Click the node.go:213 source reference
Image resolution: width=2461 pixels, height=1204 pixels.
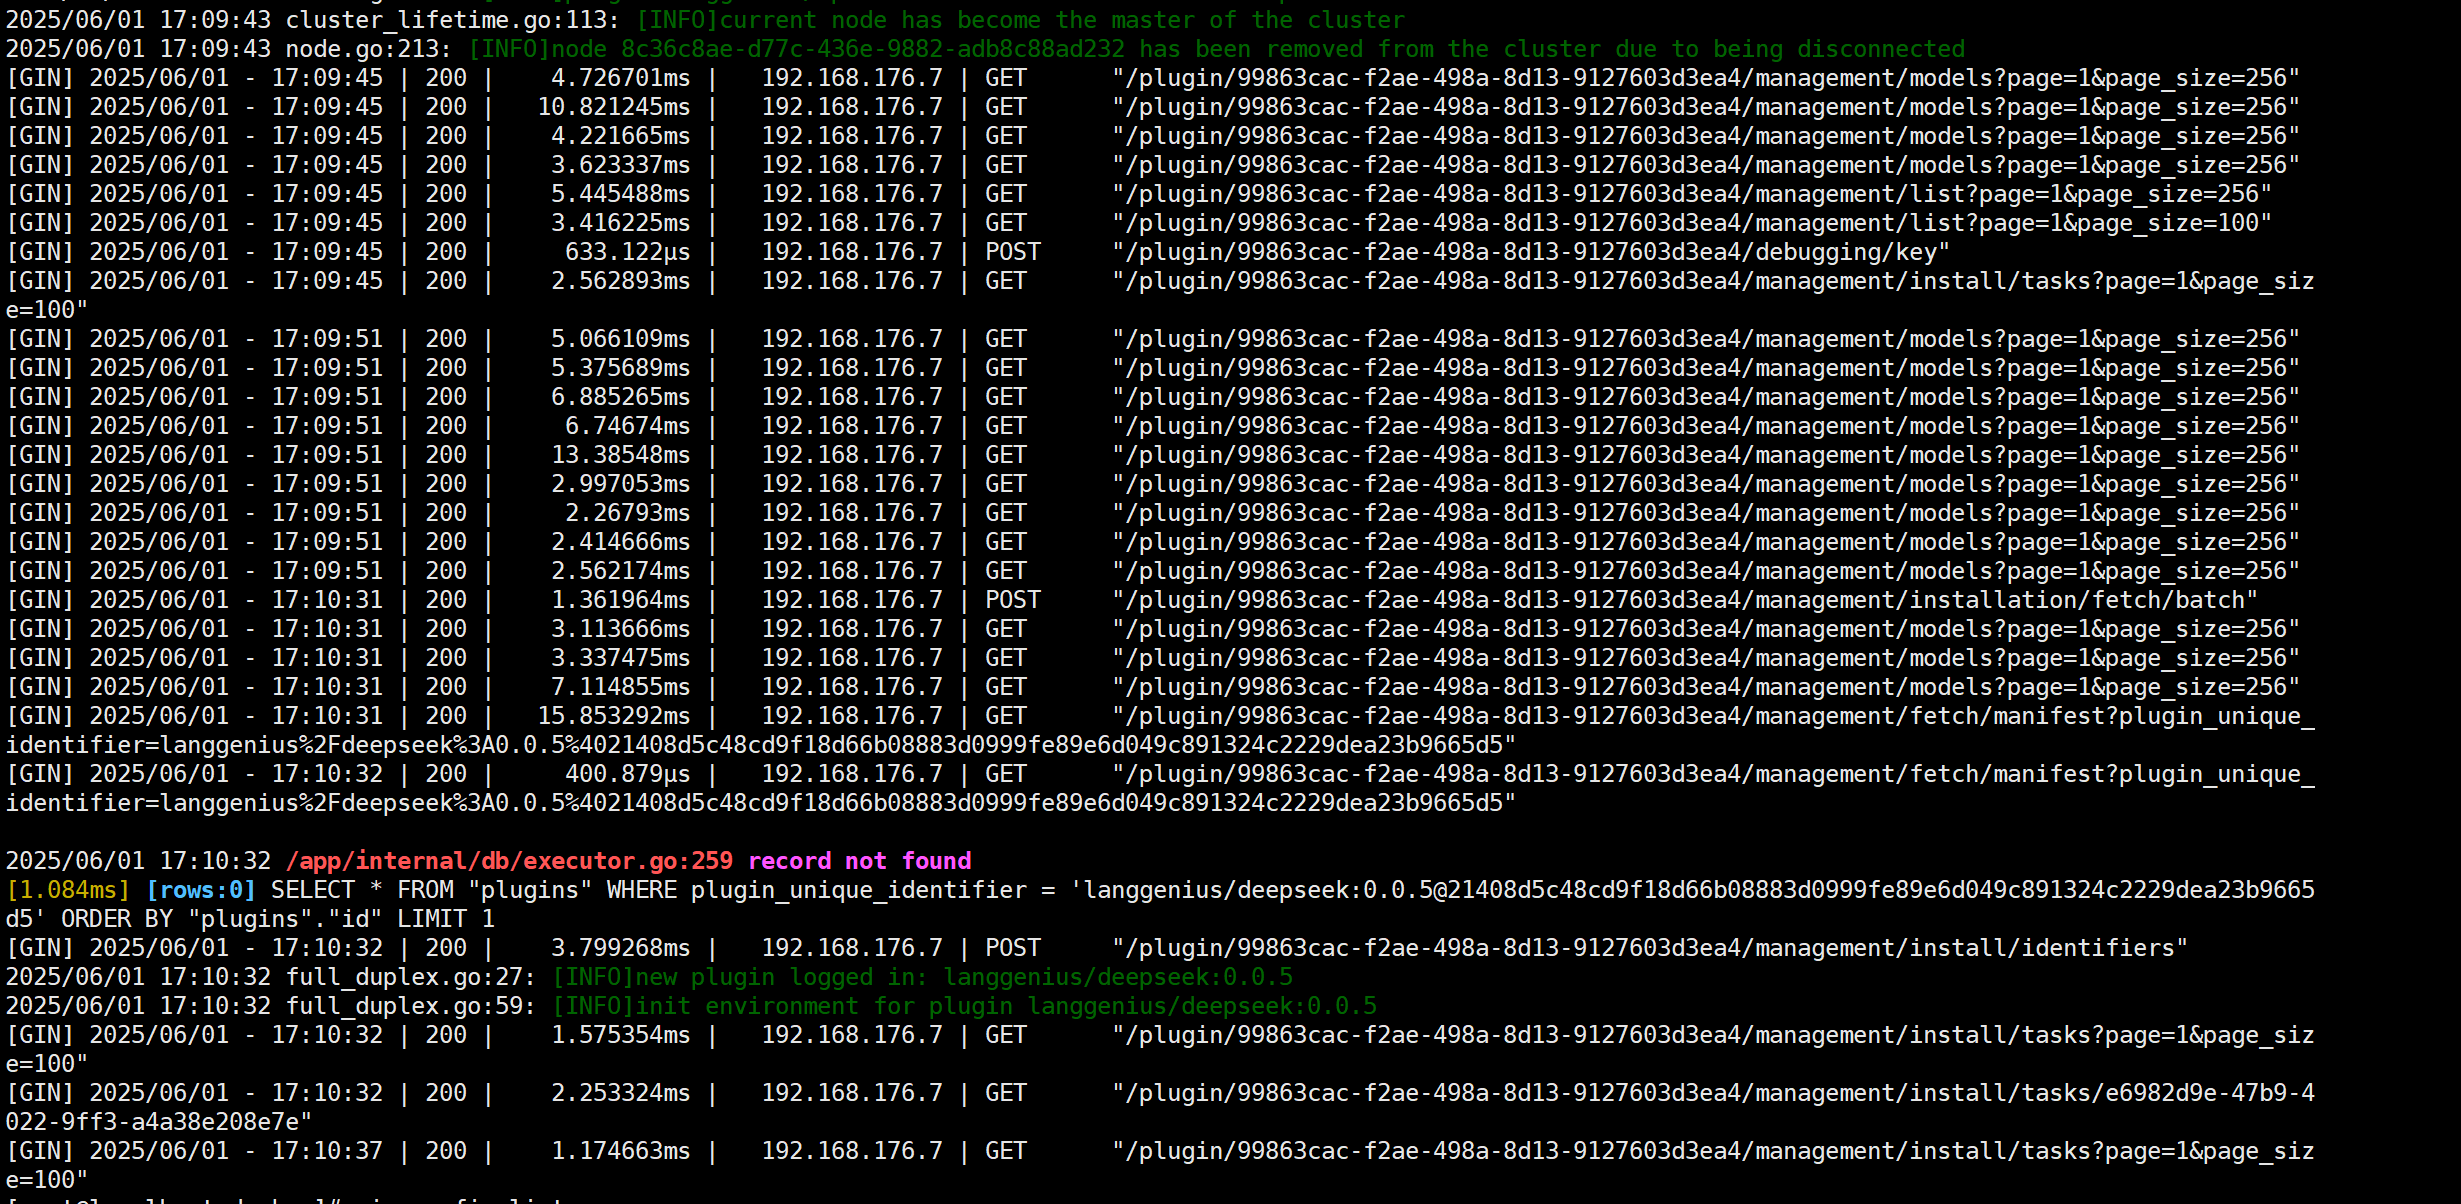coord(369,49)
